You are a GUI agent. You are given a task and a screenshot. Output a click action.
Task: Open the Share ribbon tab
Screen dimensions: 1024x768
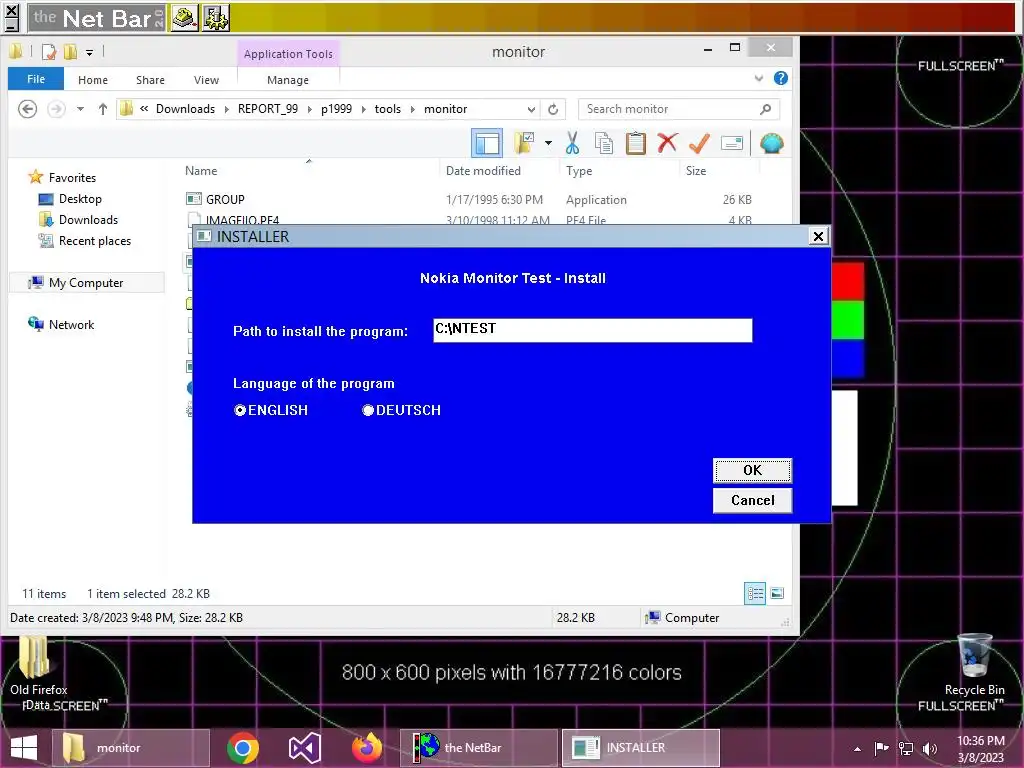[150, 80]
